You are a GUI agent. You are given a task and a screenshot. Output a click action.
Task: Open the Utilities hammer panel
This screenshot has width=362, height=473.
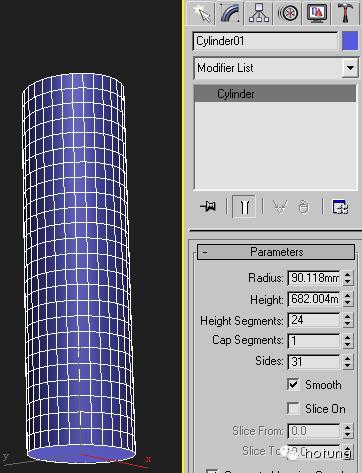click(x=345, y=13)
